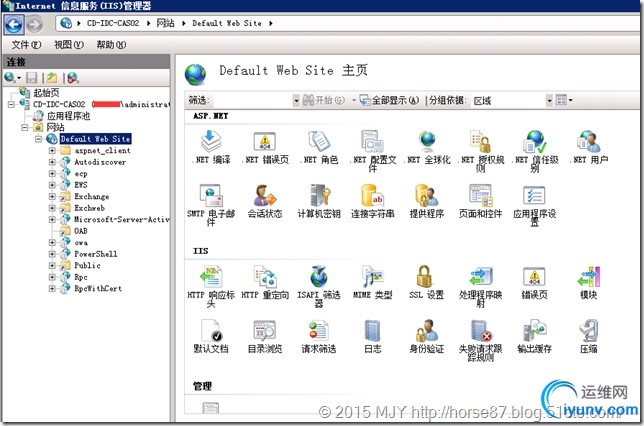Image resolution: width=644 pixels, height=426 pixels.
Task: Open 页面和控件 feature icon
Action: tap(481, 201)
